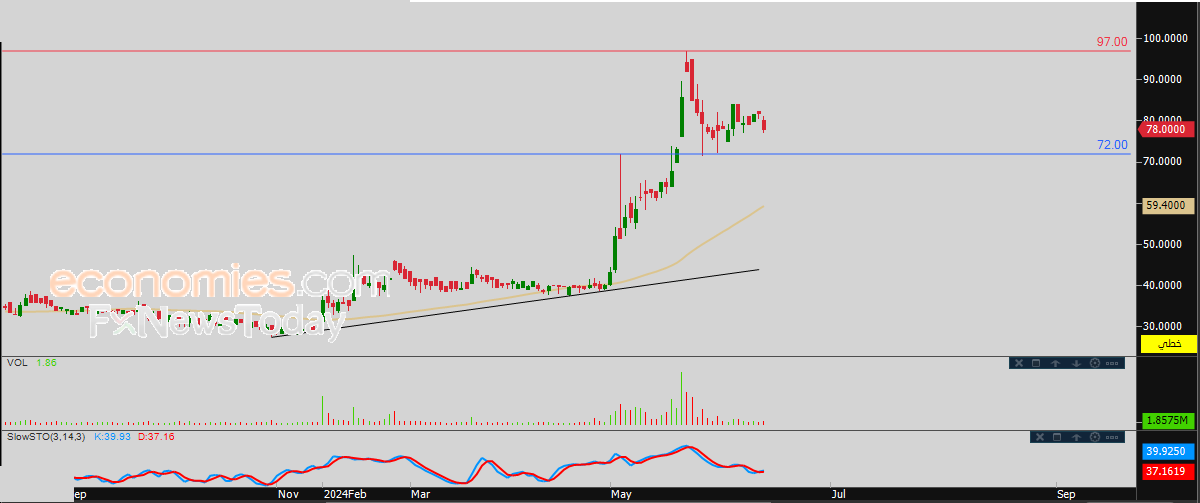Move the SlowSTO pane up
The width and height of the screenshot is (1200, 503).
(x=1076, y=437)
